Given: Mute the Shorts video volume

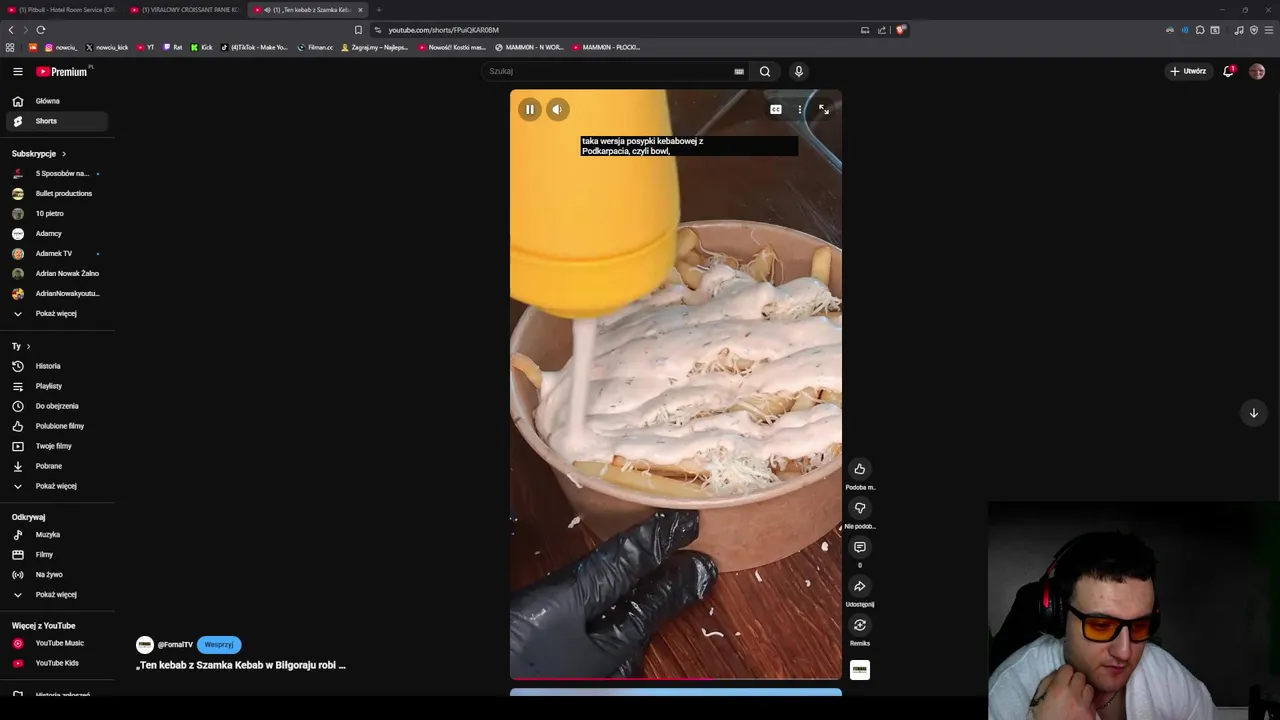Looking at the screenshot, I should (558, 110).
